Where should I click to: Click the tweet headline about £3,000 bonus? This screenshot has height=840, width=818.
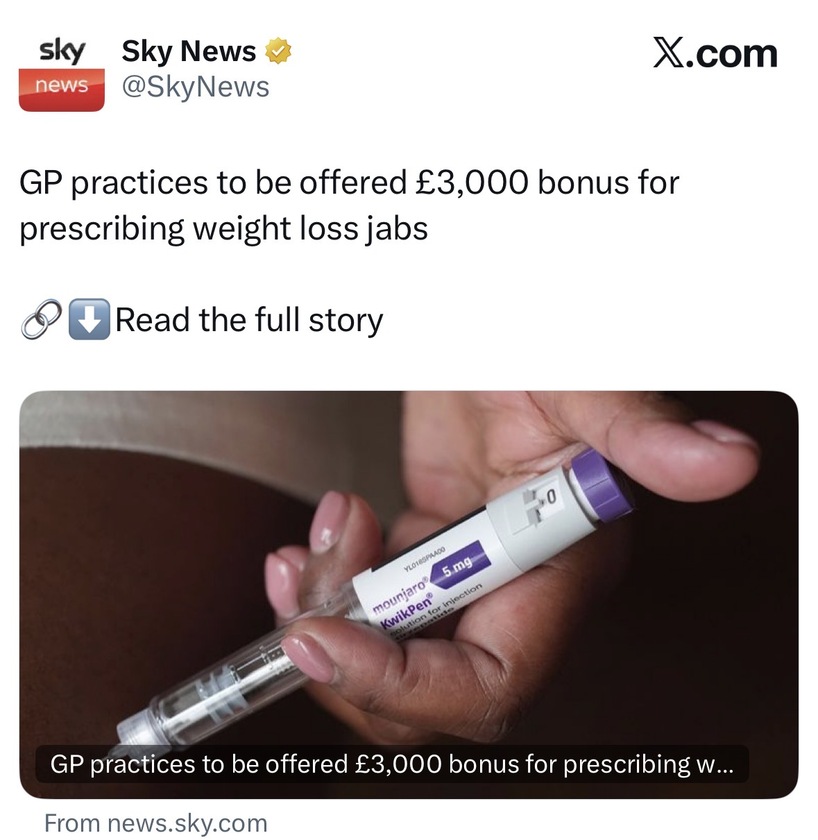point(349,205)
